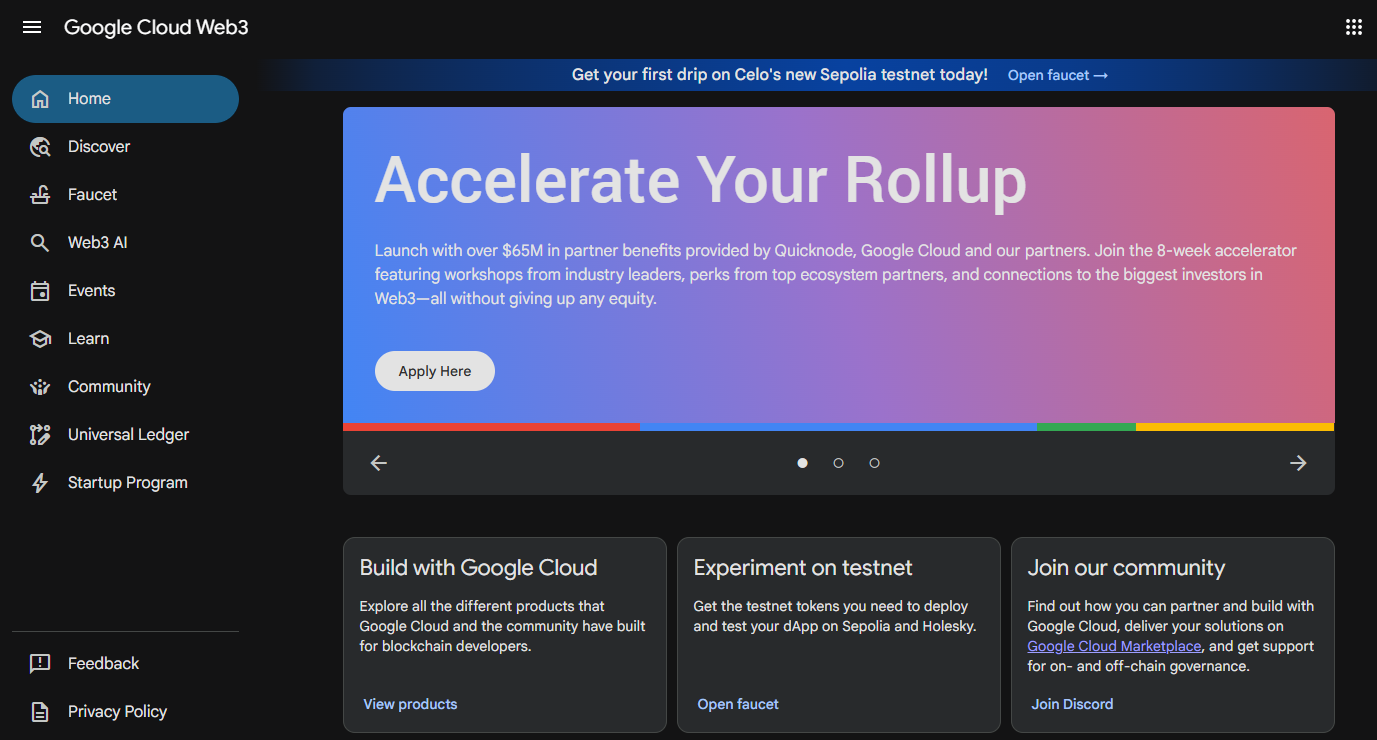Open Universal Ledger sidebar label

pos(128,435)
